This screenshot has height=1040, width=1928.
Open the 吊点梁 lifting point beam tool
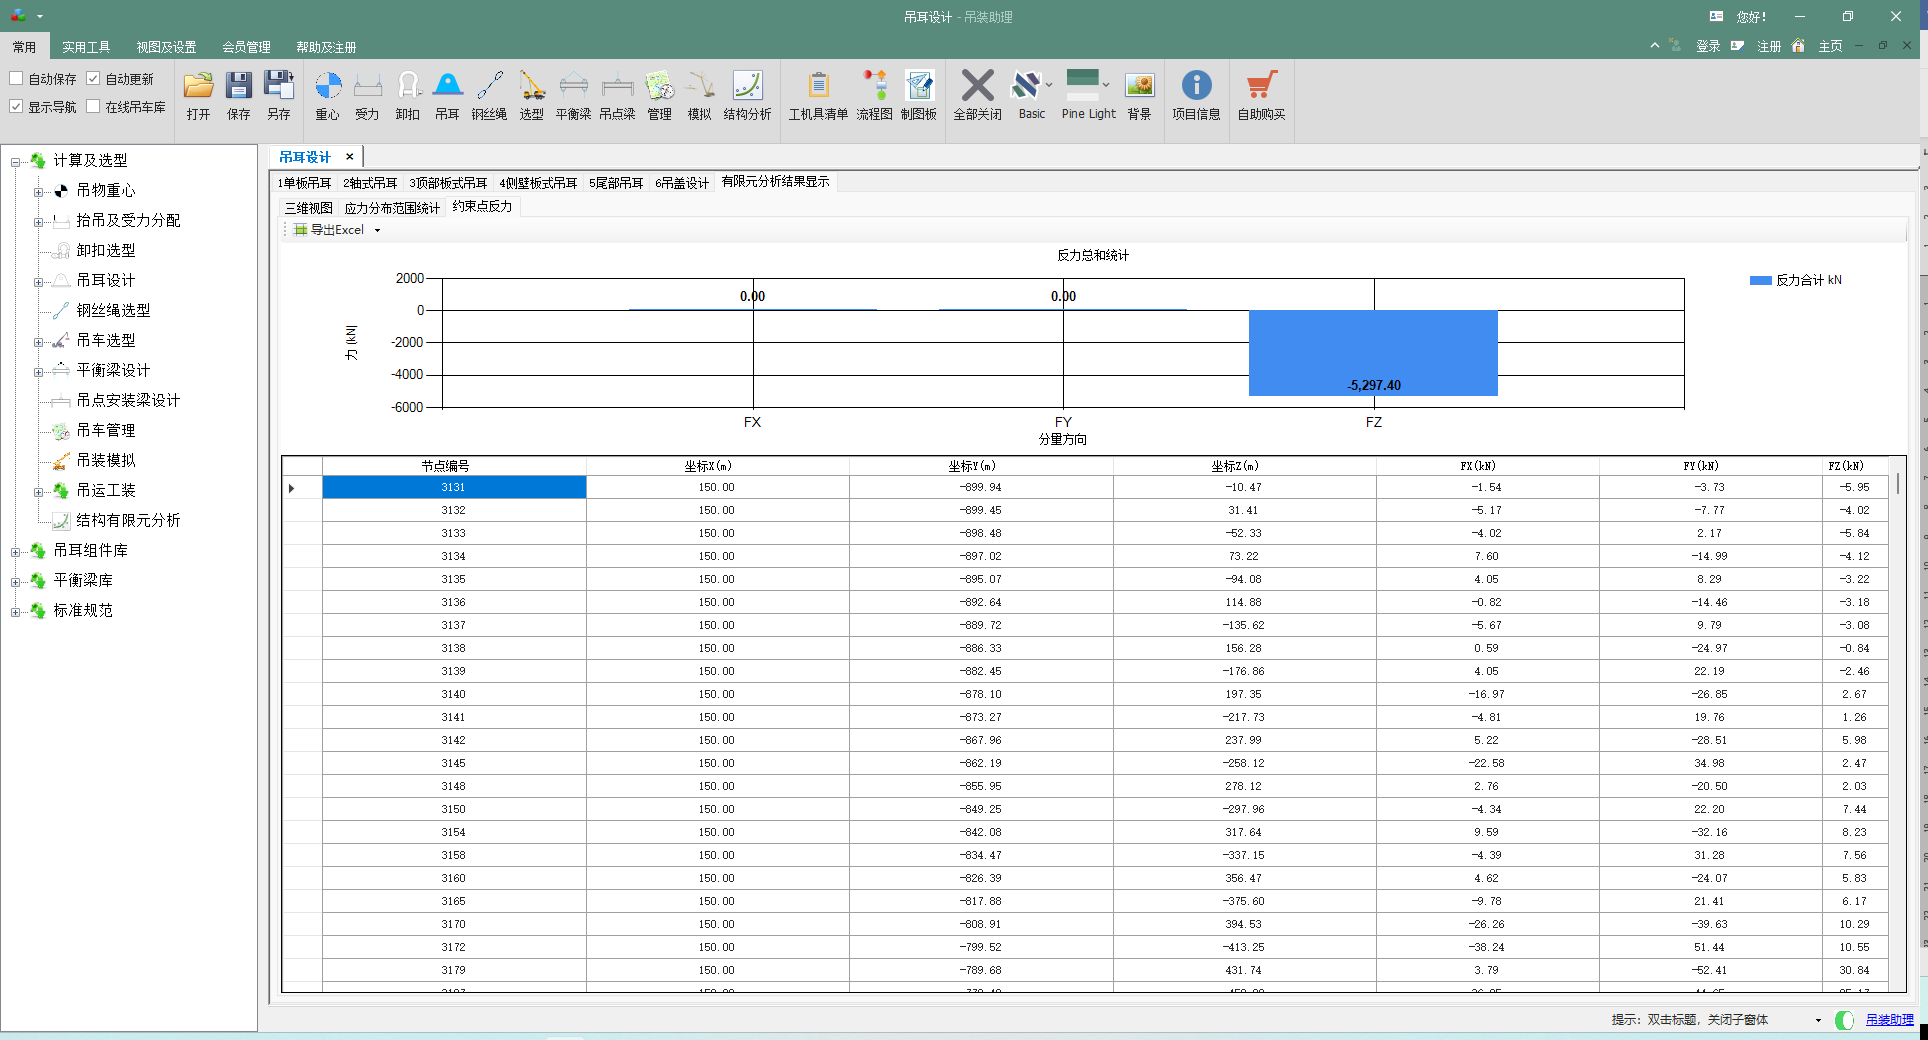617,96
